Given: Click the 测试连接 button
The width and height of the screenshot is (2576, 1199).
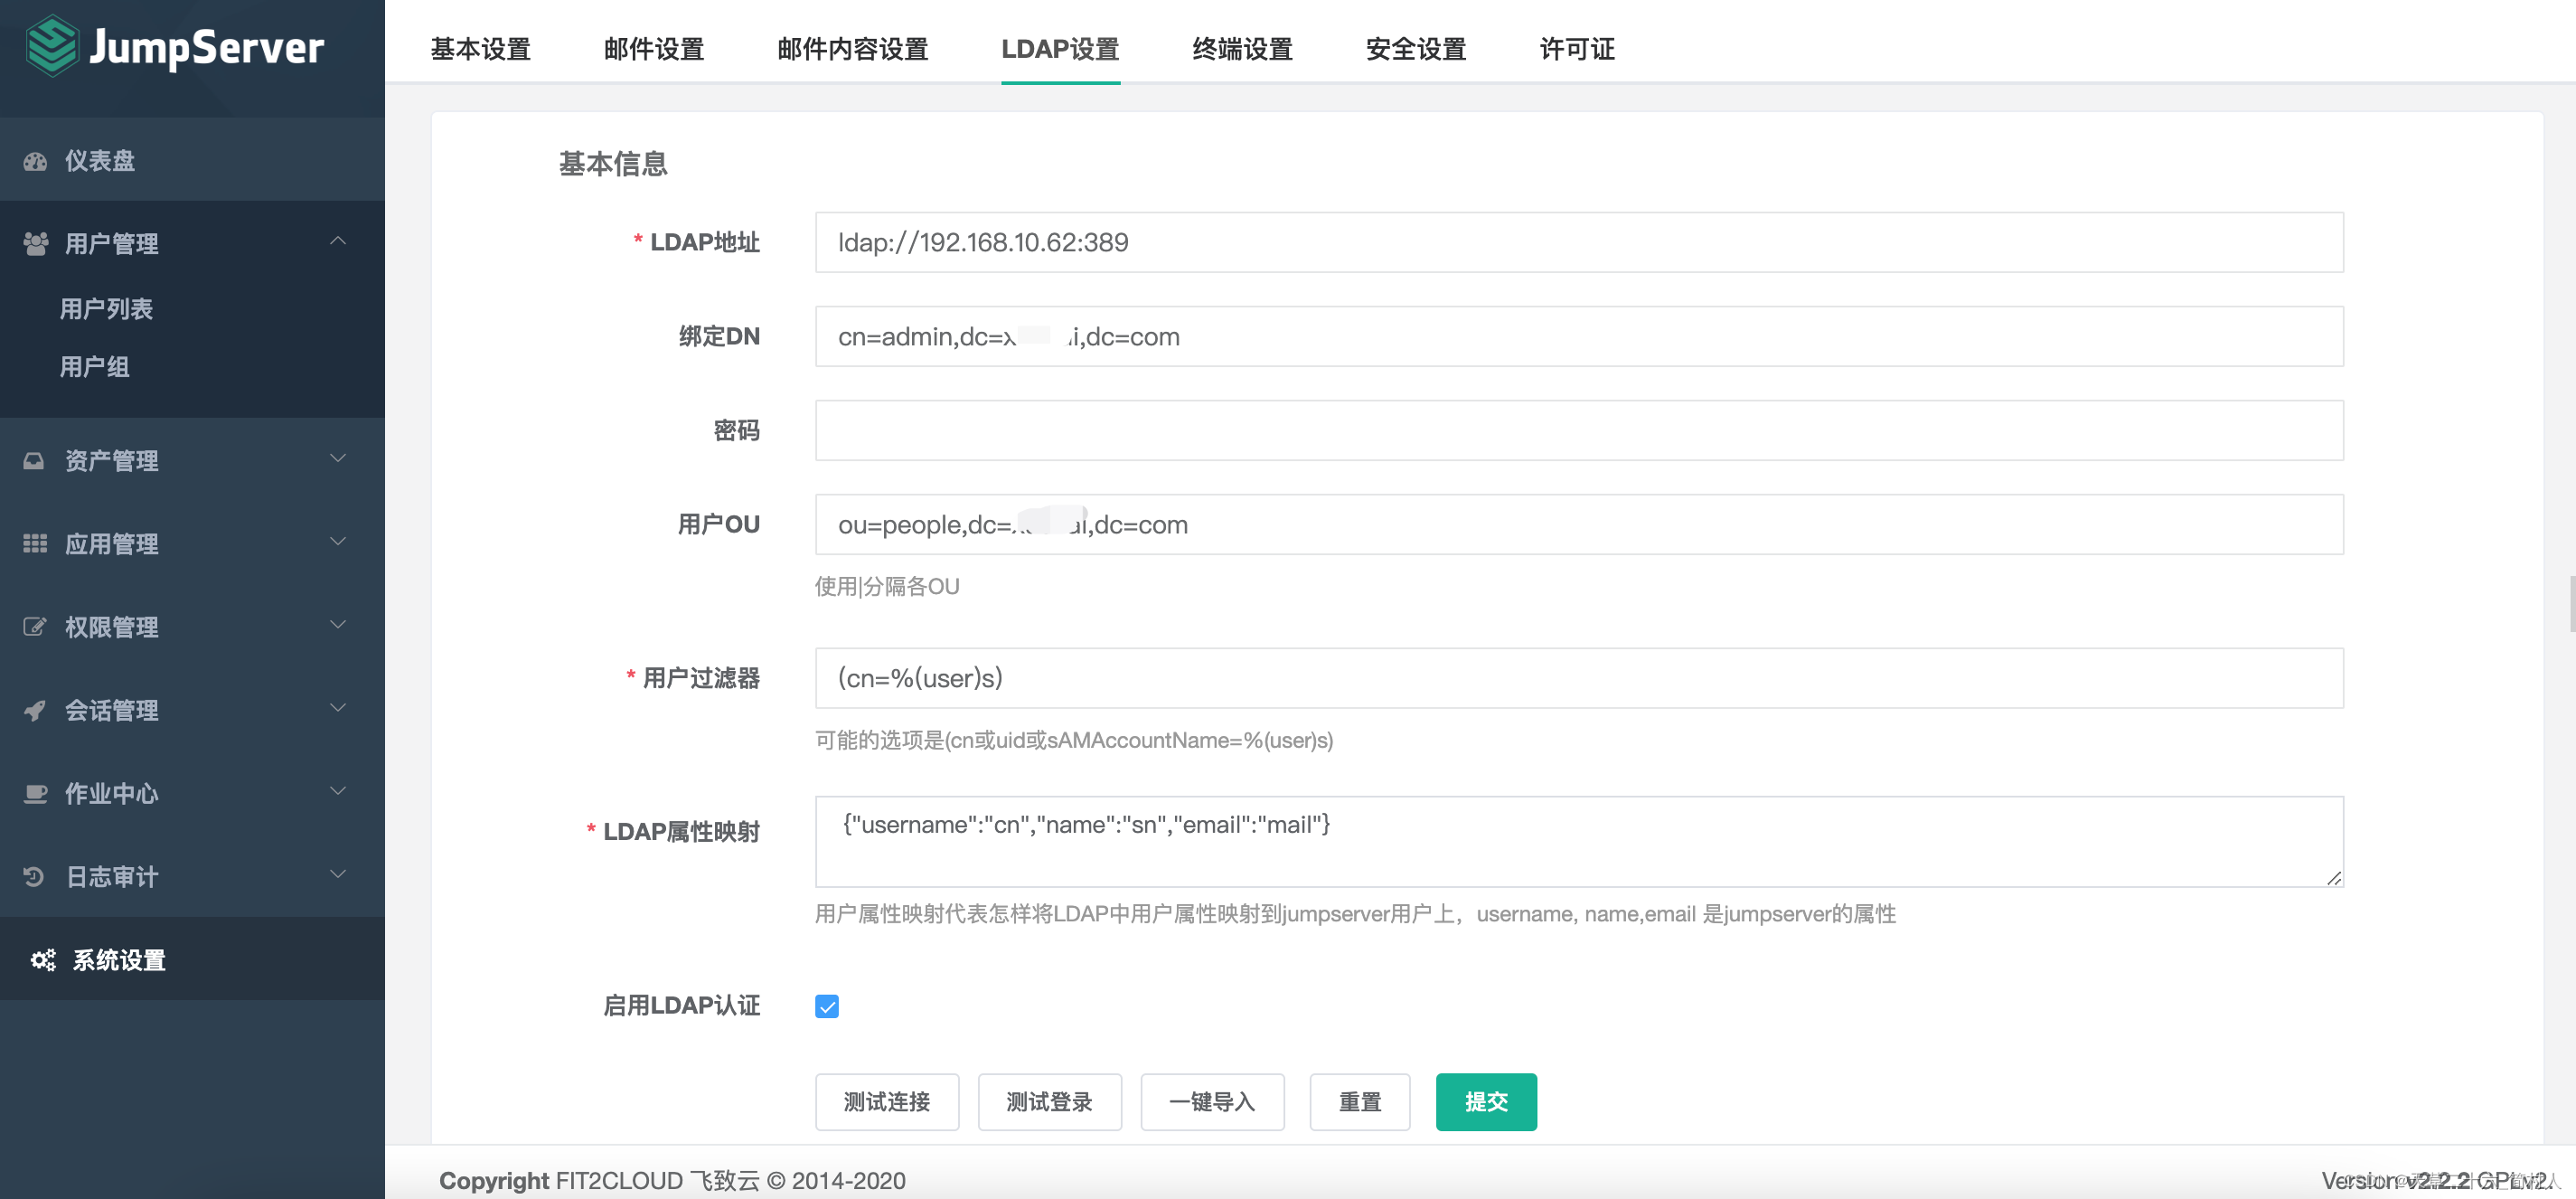Looking at the screenshot, I should 886,1101.
